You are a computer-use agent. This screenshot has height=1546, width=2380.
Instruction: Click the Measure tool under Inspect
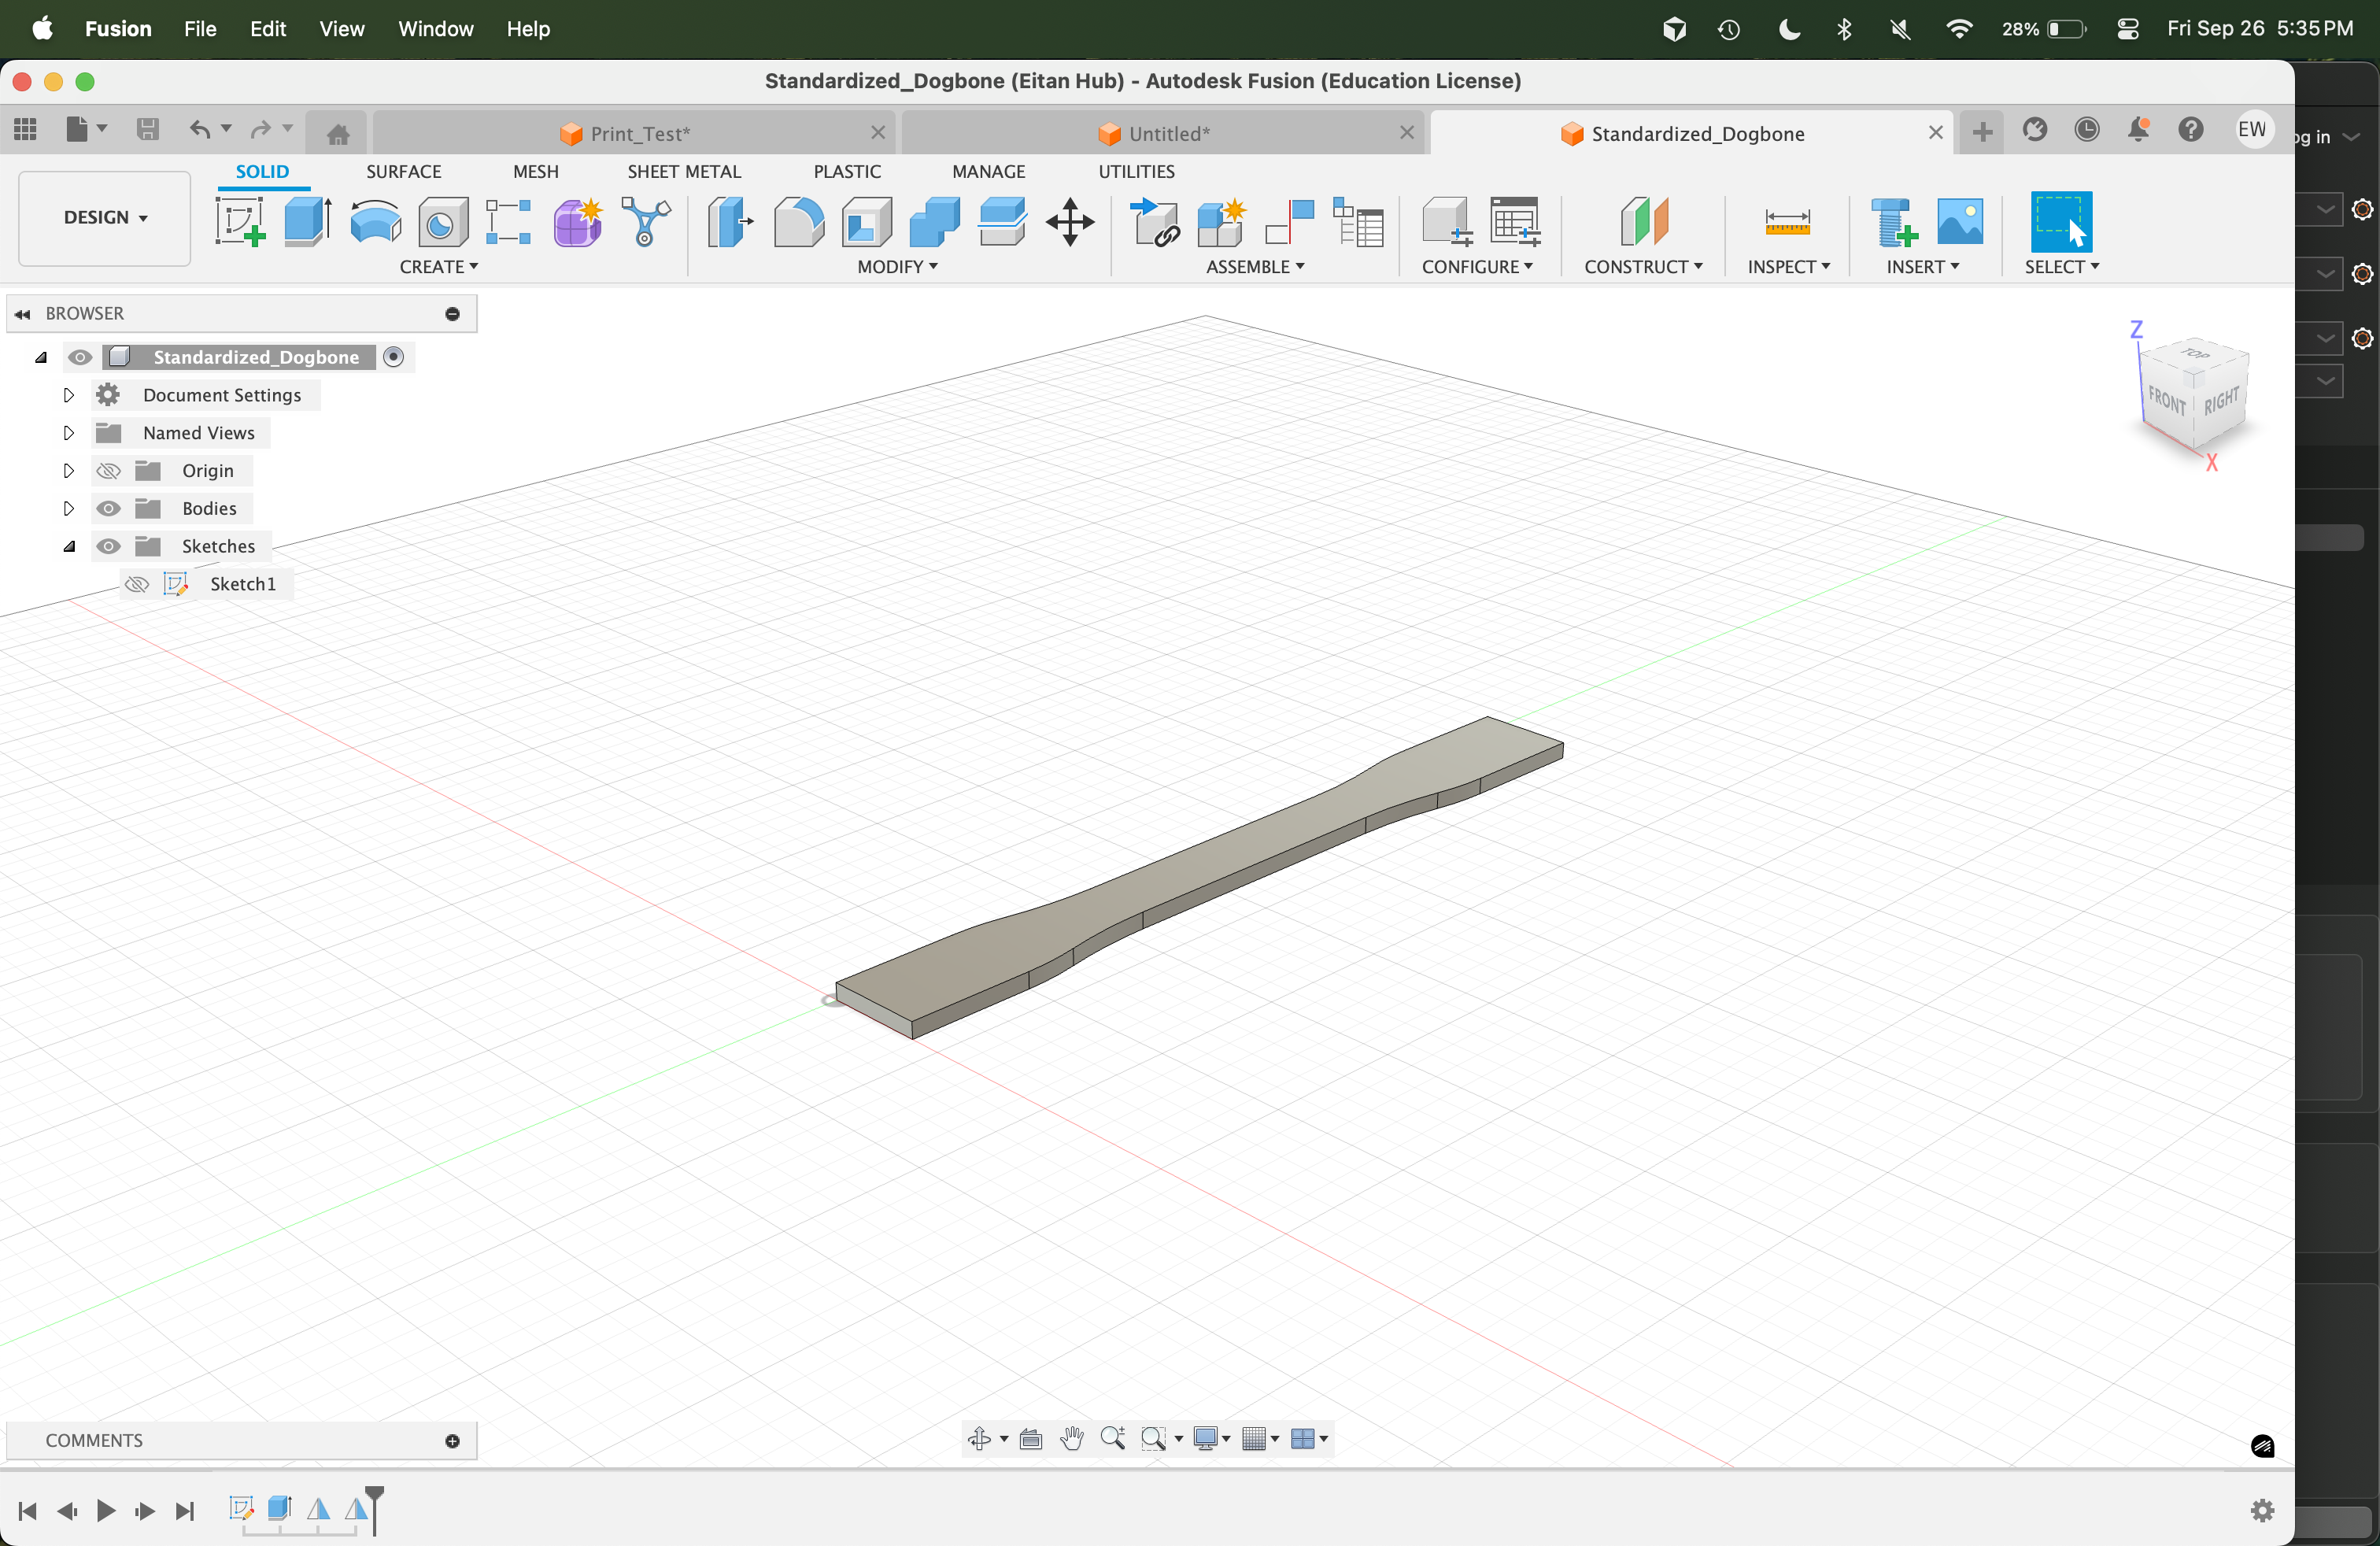pyautogui.click(x=1786, y=221)
